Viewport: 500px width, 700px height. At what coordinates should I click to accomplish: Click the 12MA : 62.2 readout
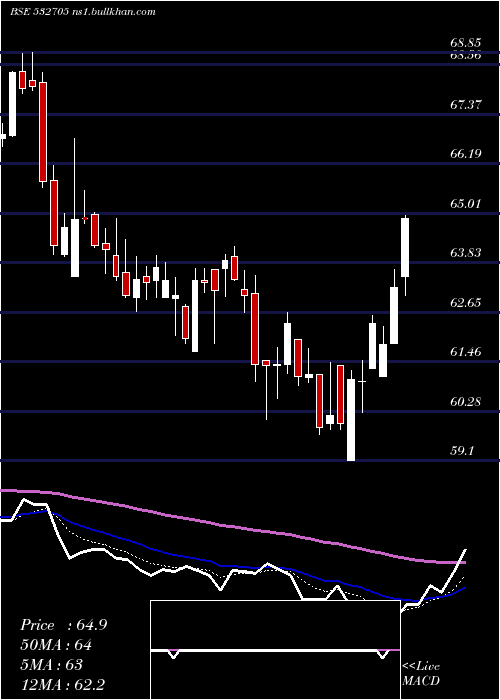click(62, 684)
